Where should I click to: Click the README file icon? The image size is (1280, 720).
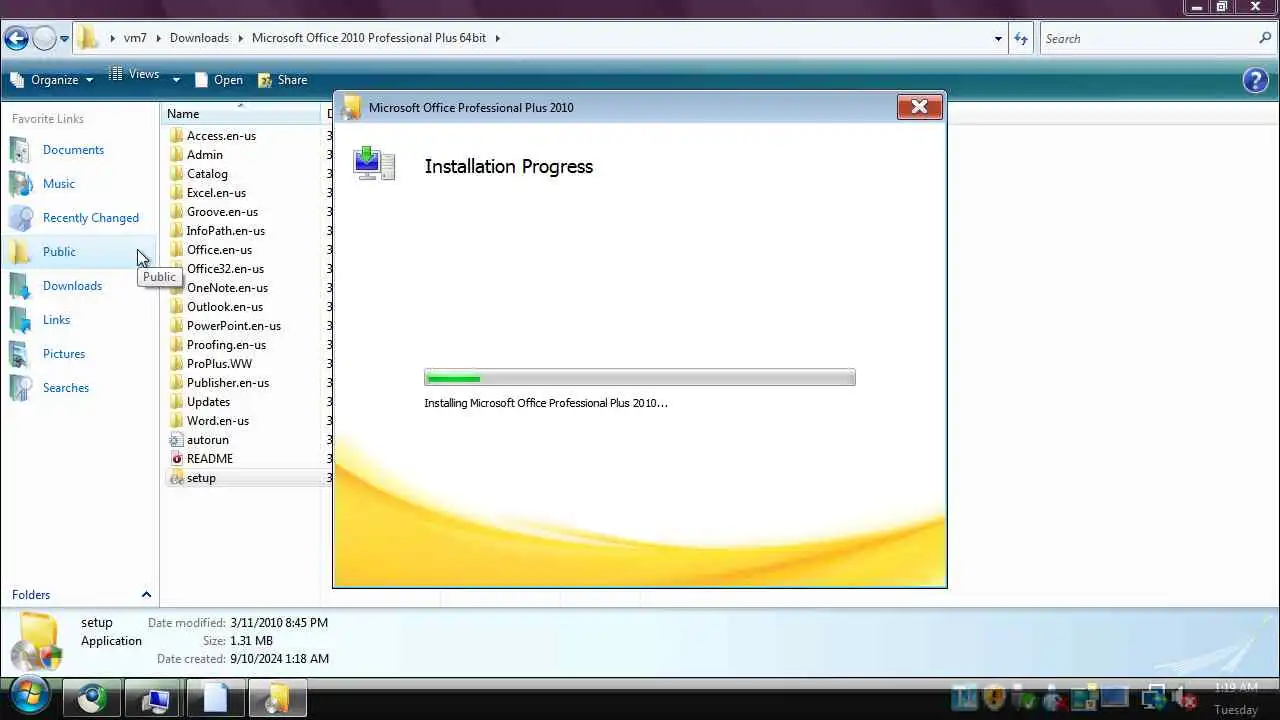tap(176, 459)
